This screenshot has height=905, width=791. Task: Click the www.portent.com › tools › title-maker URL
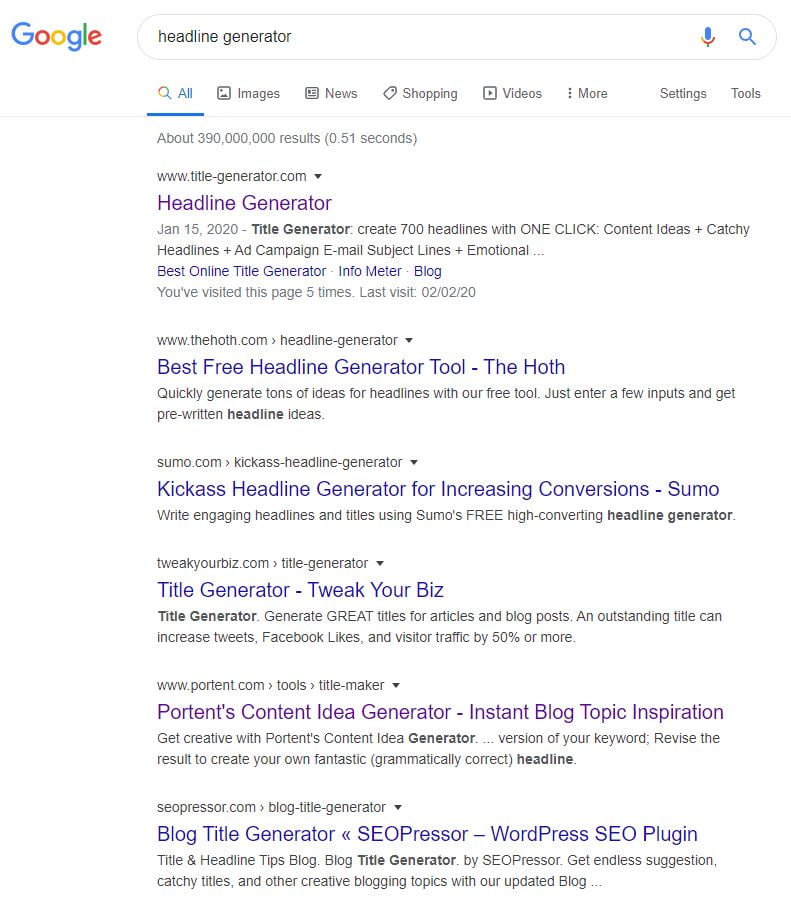point(270,686)
